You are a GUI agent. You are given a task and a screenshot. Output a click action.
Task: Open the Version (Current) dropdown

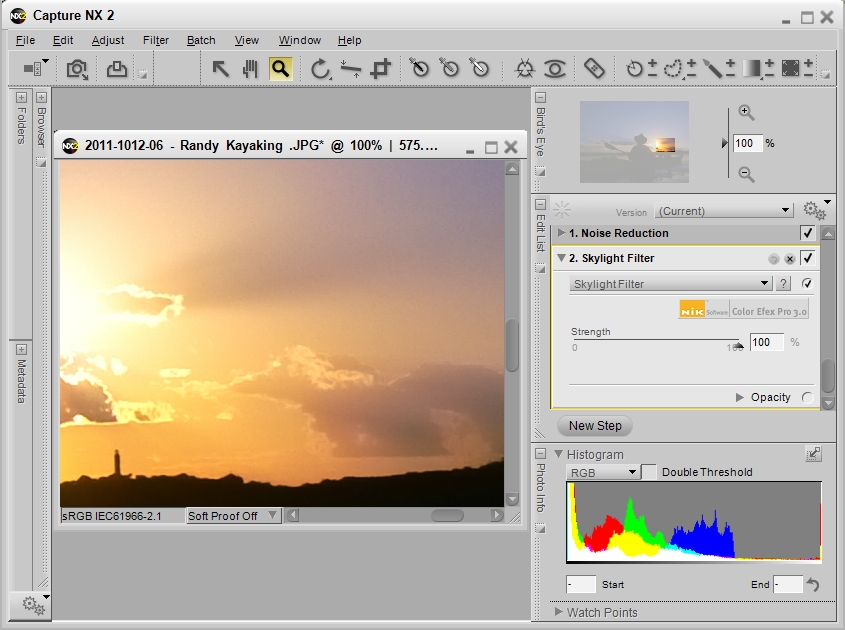coord(723,211)
